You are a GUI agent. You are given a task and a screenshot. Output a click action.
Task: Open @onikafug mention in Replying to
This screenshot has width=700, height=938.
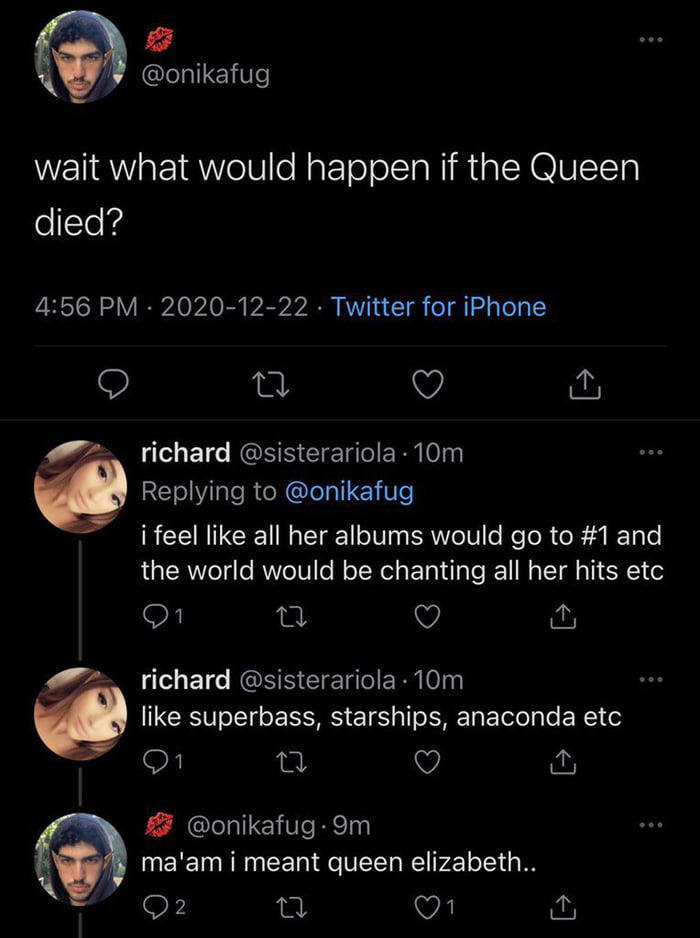coord(349,491)
